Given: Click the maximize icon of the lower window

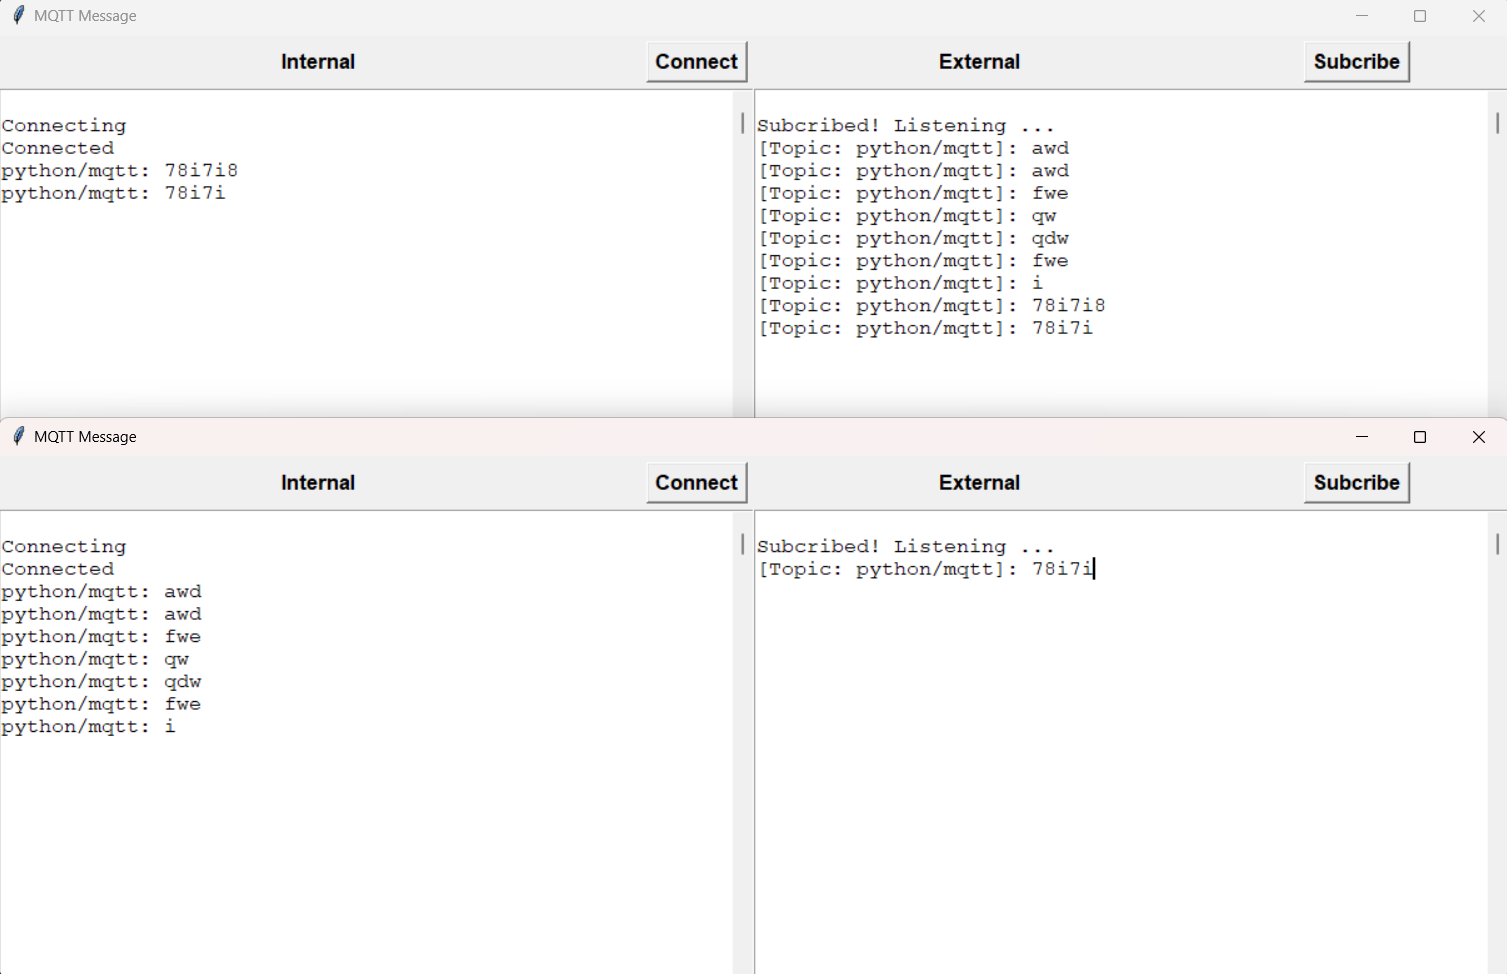Looking at the screenshot, I should (x=1419, y=436).
